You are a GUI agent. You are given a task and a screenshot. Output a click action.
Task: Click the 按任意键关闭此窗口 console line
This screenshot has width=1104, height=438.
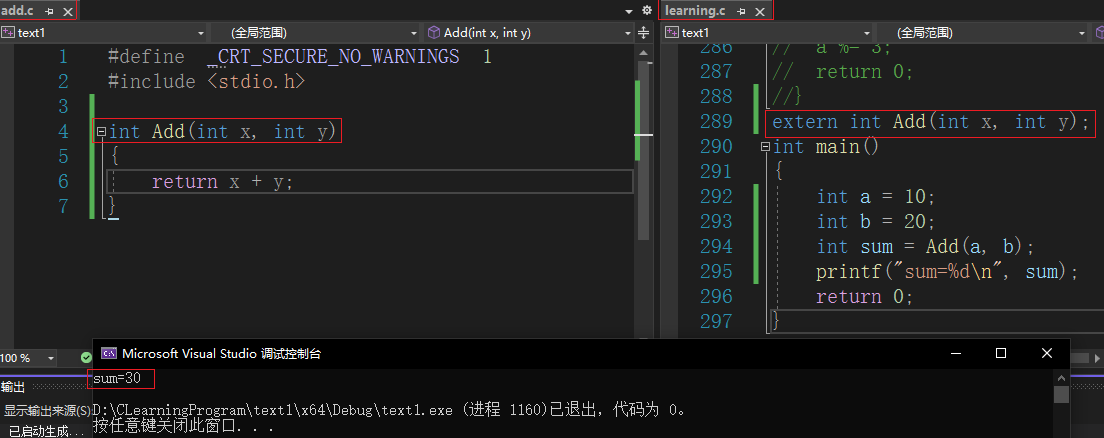tap(182, 426)
